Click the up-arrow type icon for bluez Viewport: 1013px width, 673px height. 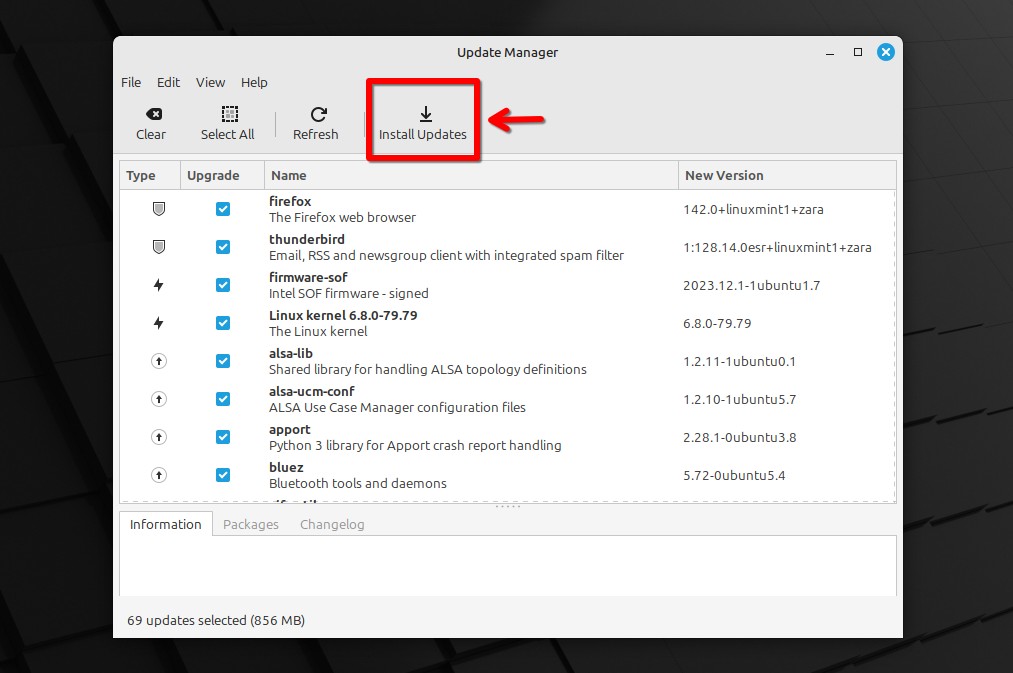click(158, 475)
